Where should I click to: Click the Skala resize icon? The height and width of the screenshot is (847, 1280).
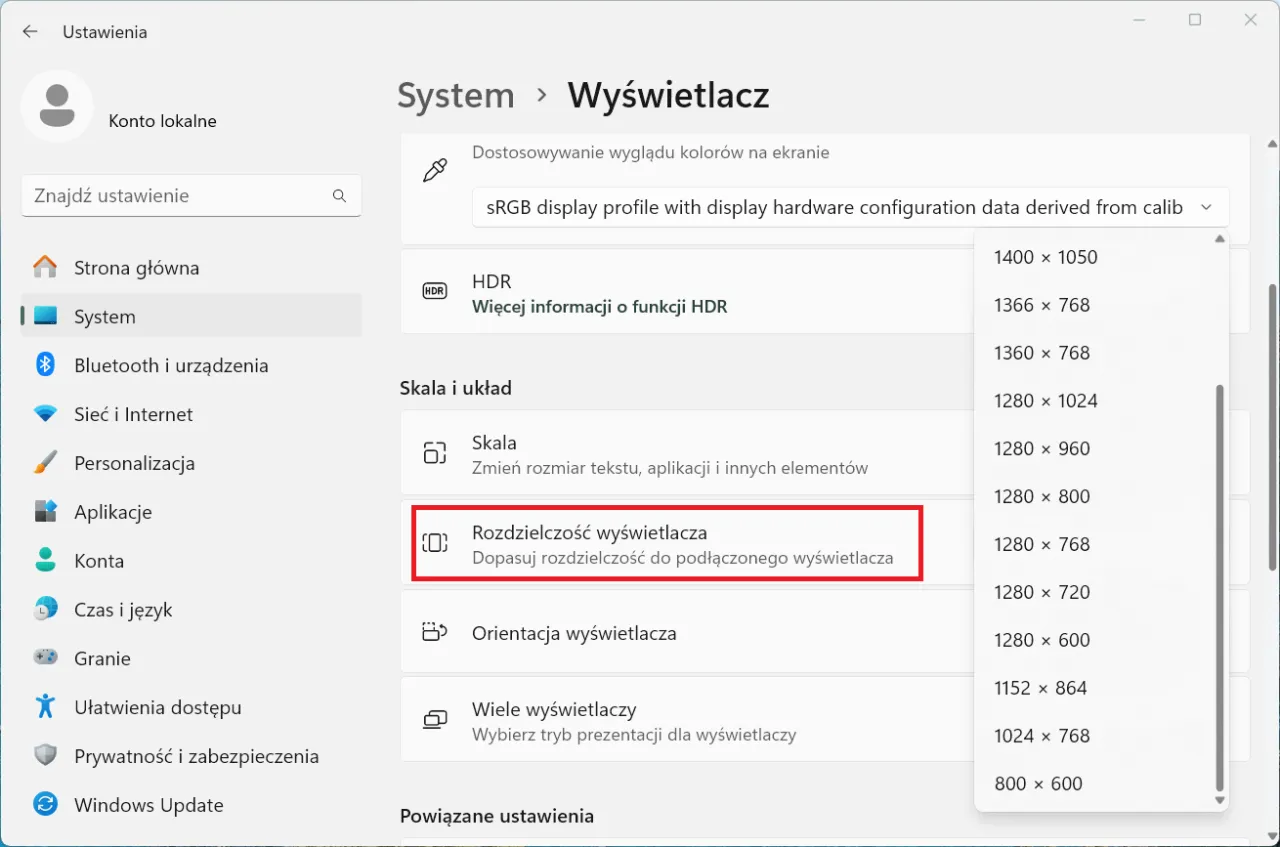pos(434,453)
